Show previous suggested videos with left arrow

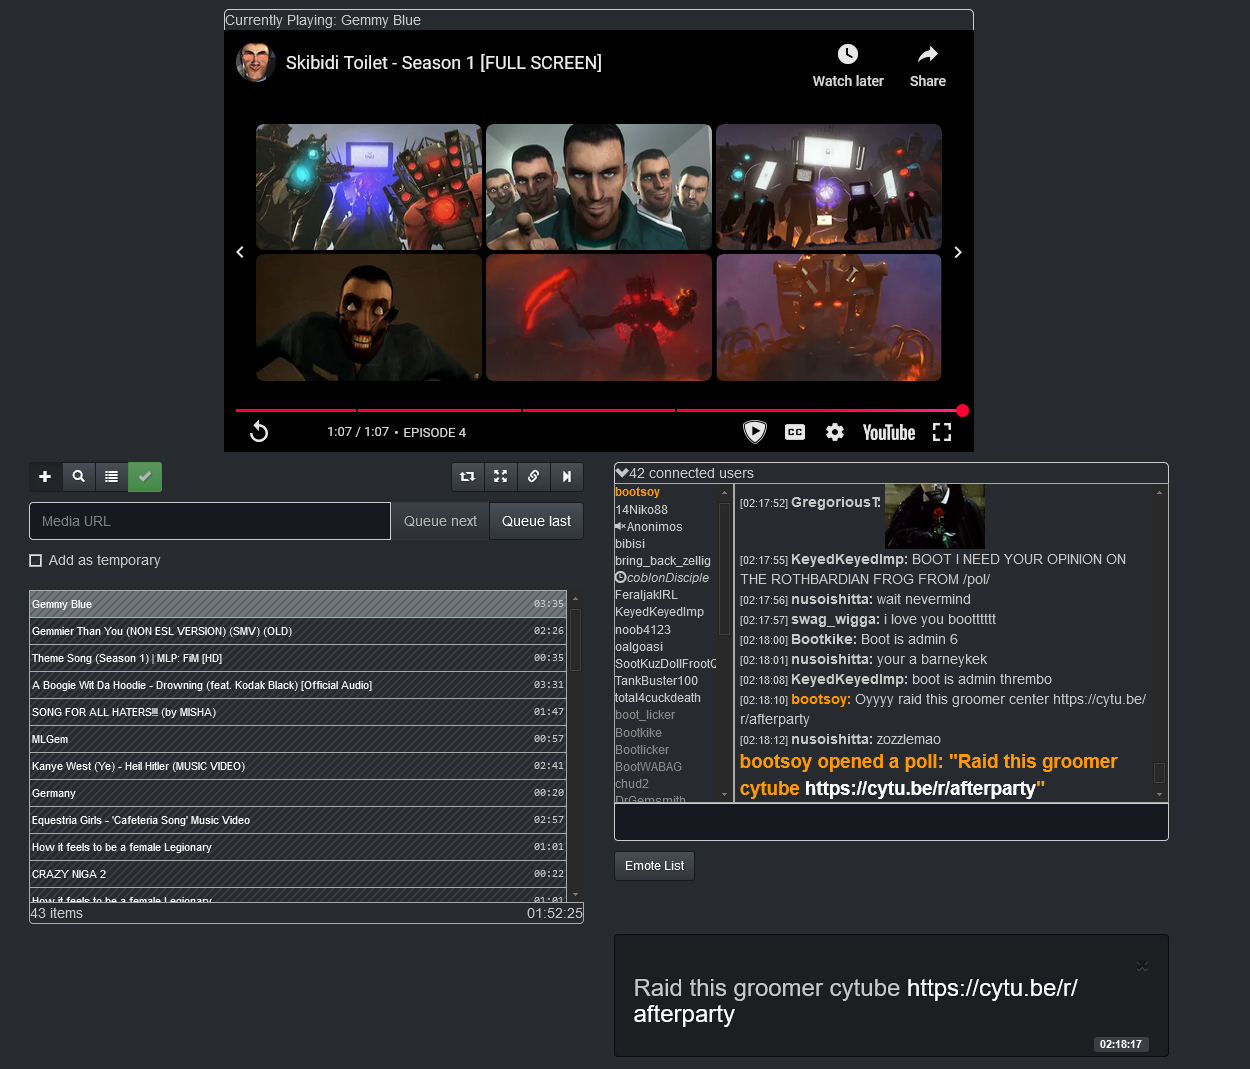[240, 252]
